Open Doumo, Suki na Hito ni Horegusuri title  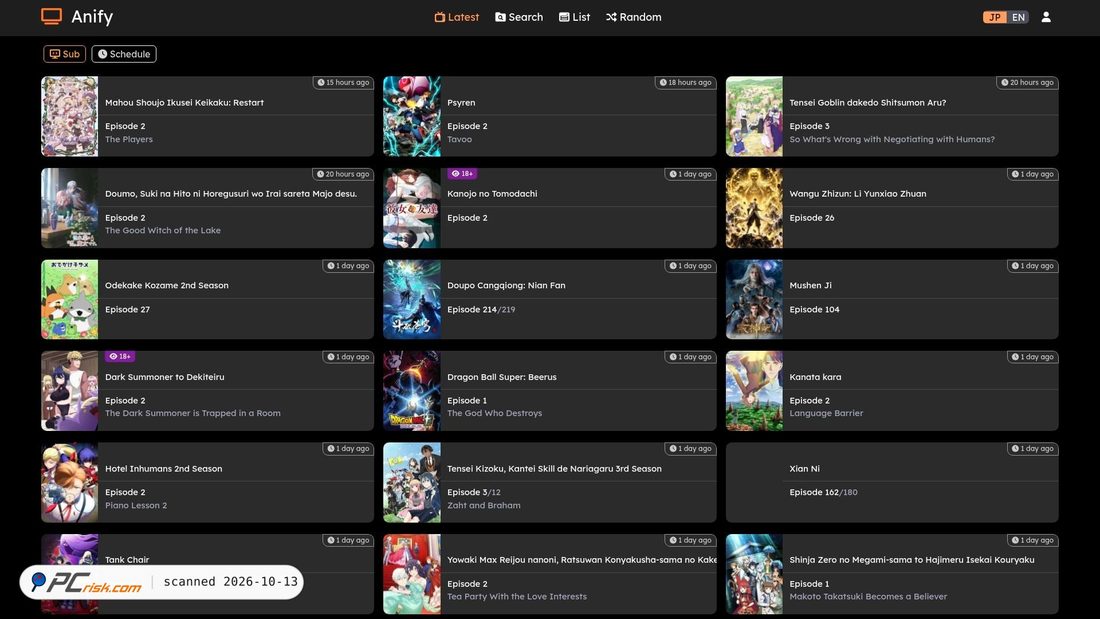tap(231, 194)
